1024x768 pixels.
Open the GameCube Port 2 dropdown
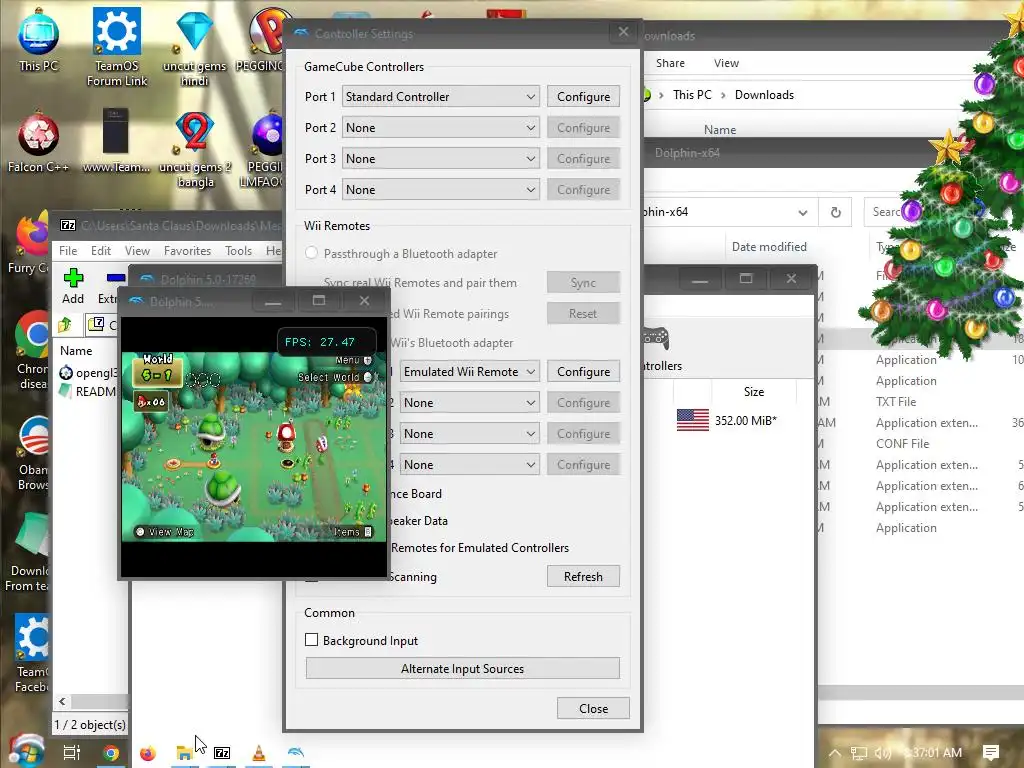441,128
